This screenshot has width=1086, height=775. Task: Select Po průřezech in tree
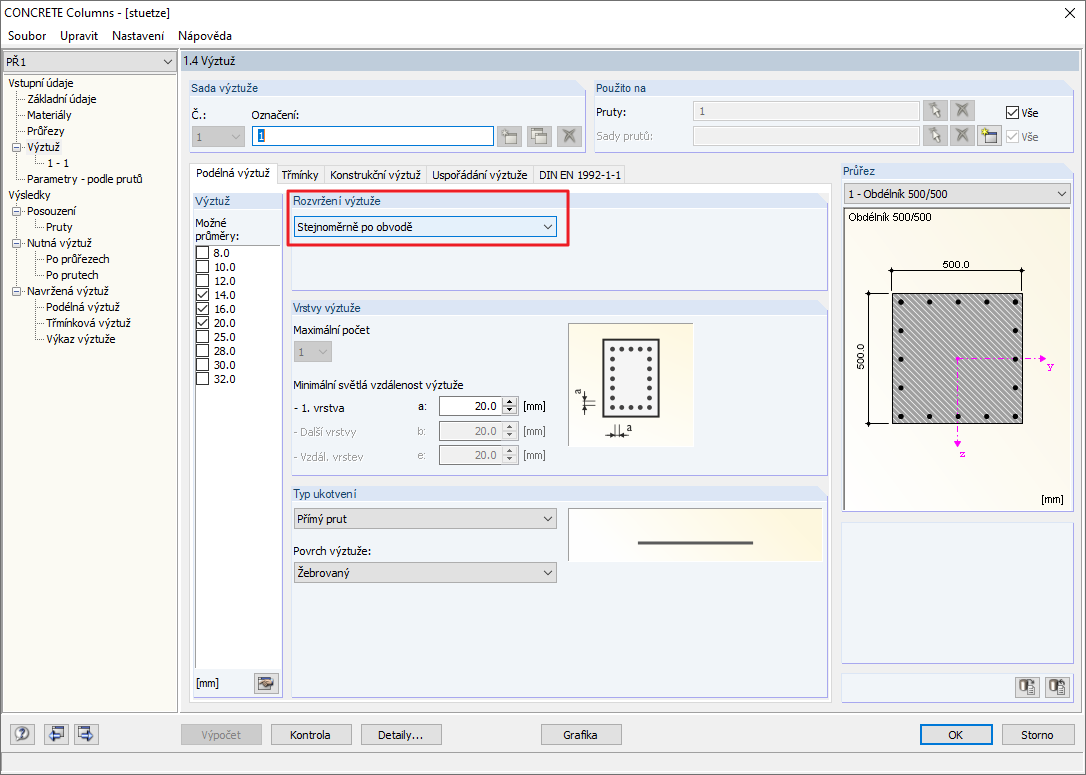(78, 259)
